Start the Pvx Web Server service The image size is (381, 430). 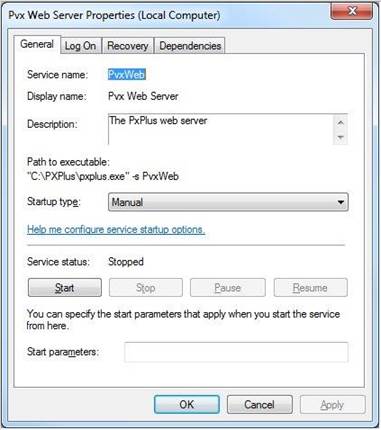(x=65, y=288)
